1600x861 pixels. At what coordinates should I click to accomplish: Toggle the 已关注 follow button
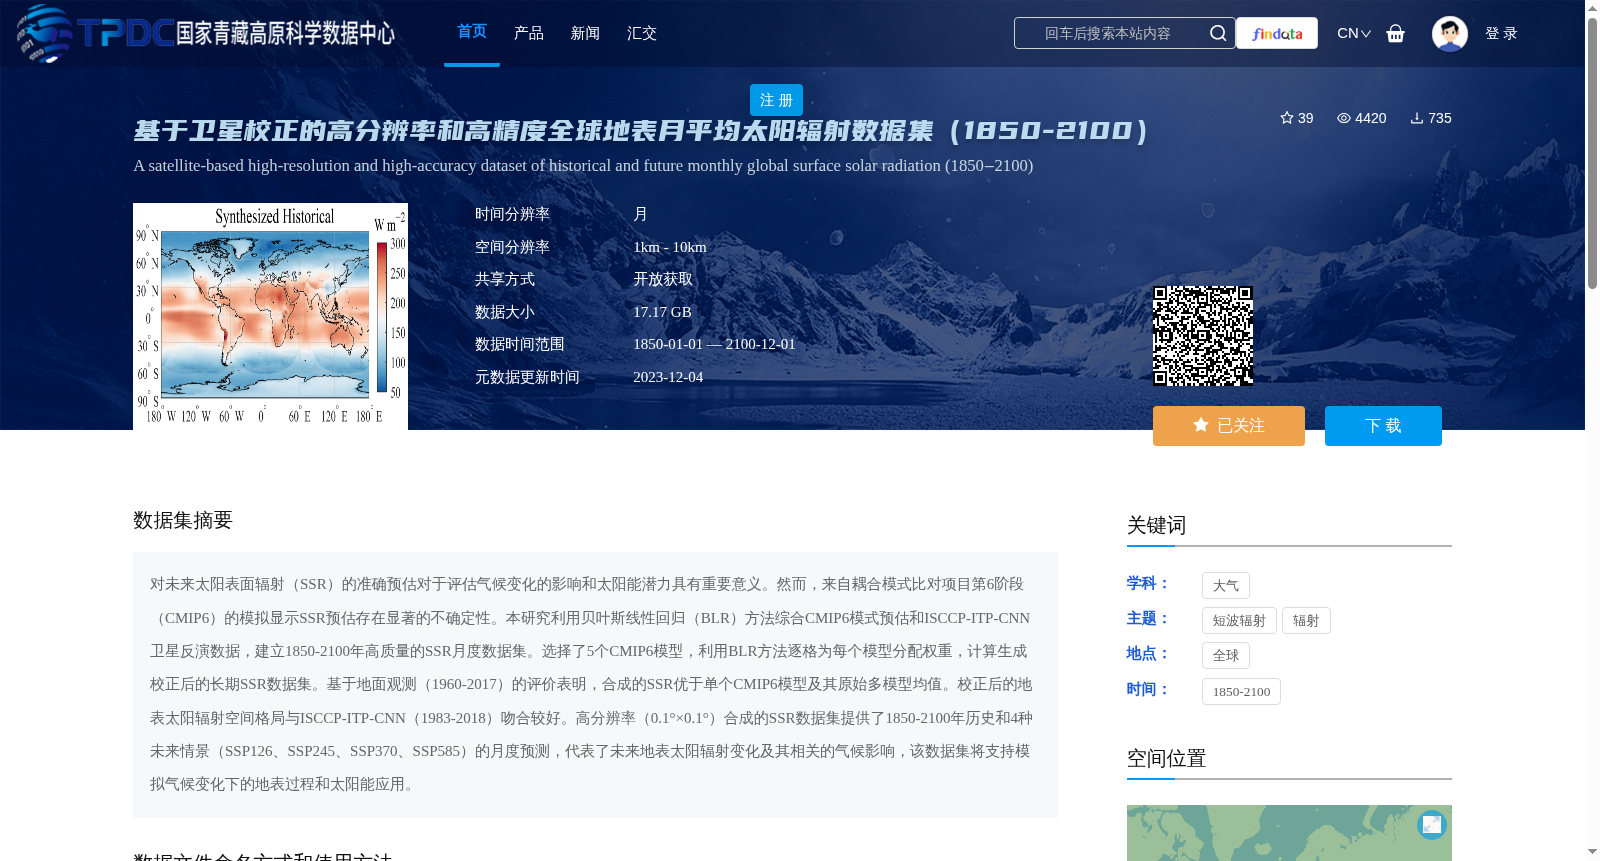[1229, 426]
